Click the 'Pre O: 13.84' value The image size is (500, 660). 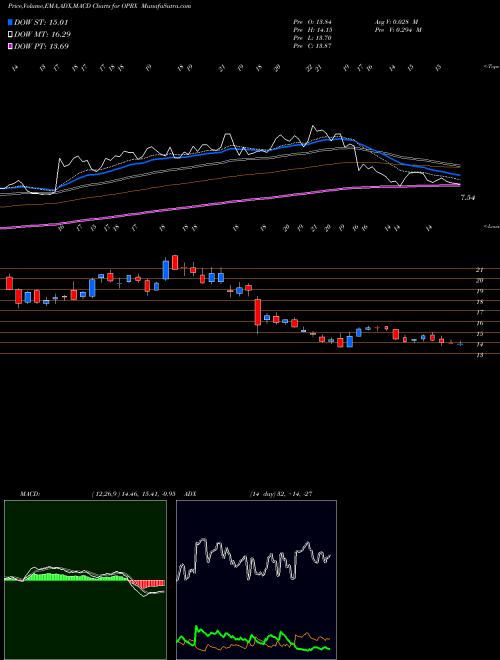coord(313,22)
